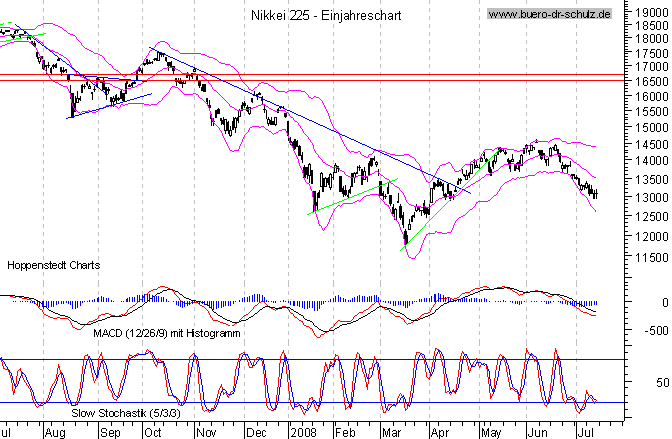Click the 19000 price axis label
Image resolution: width=672 pixels, height=439 pixels.
tap(652, 13)
